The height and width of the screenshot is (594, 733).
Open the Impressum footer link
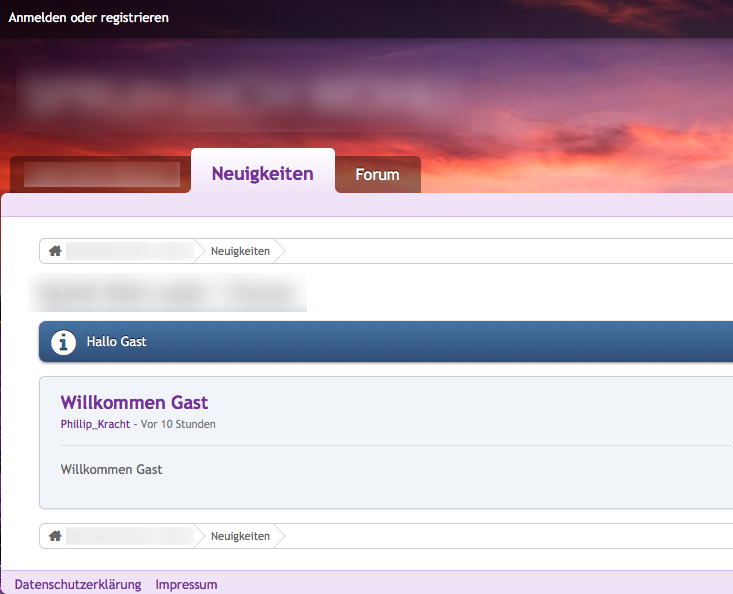(186, 584)
